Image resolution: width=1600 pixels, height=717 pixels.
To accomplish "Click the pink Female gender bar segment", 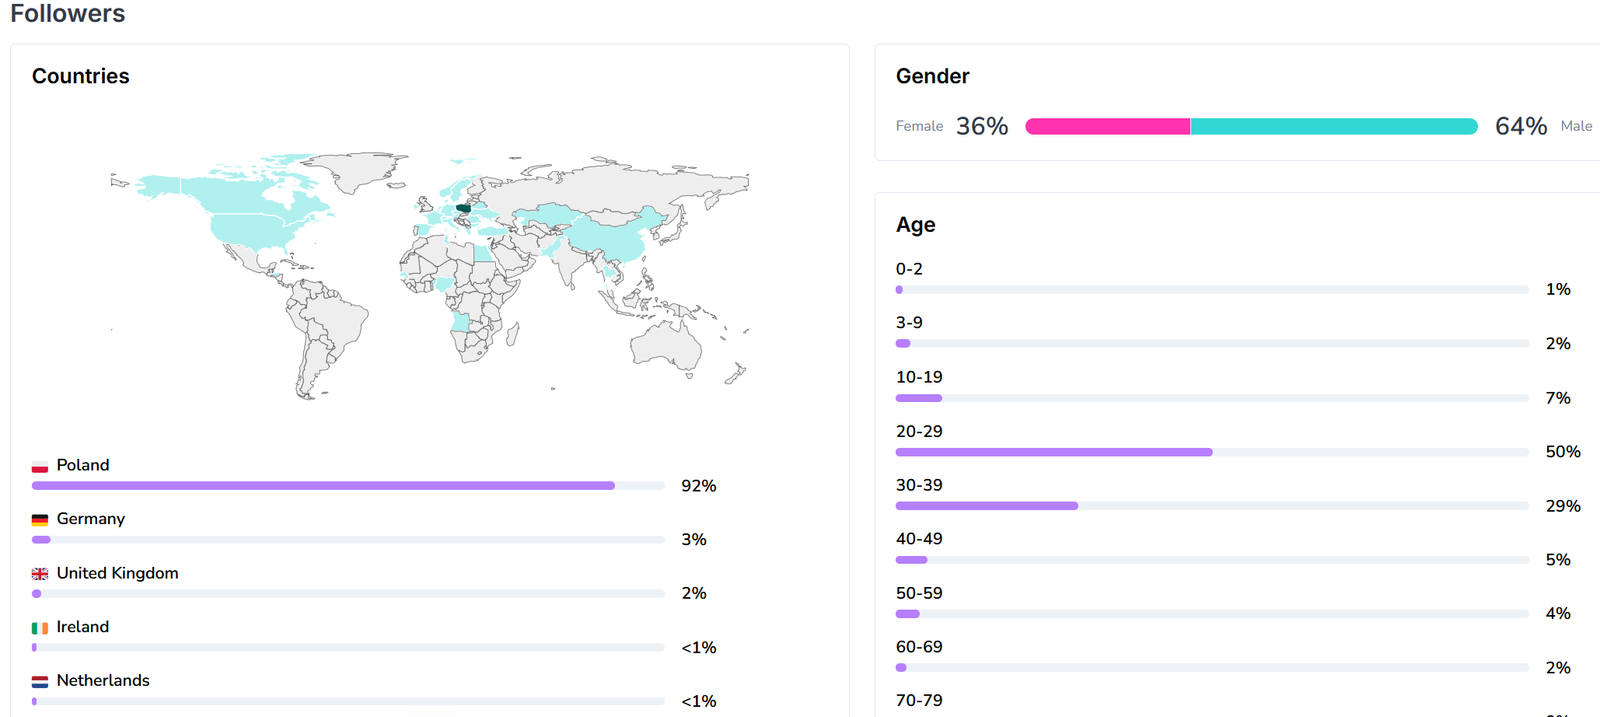I will click(x=1107, y=126).
